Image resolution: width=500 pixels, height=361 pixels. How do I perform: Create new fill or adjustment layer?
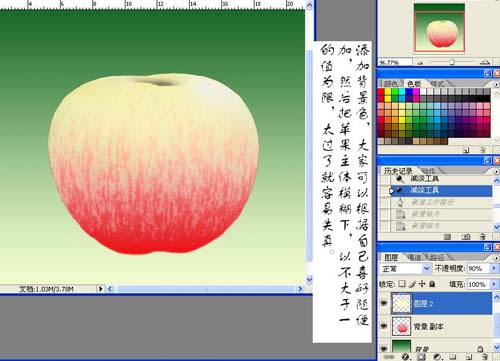click(437, 357)
